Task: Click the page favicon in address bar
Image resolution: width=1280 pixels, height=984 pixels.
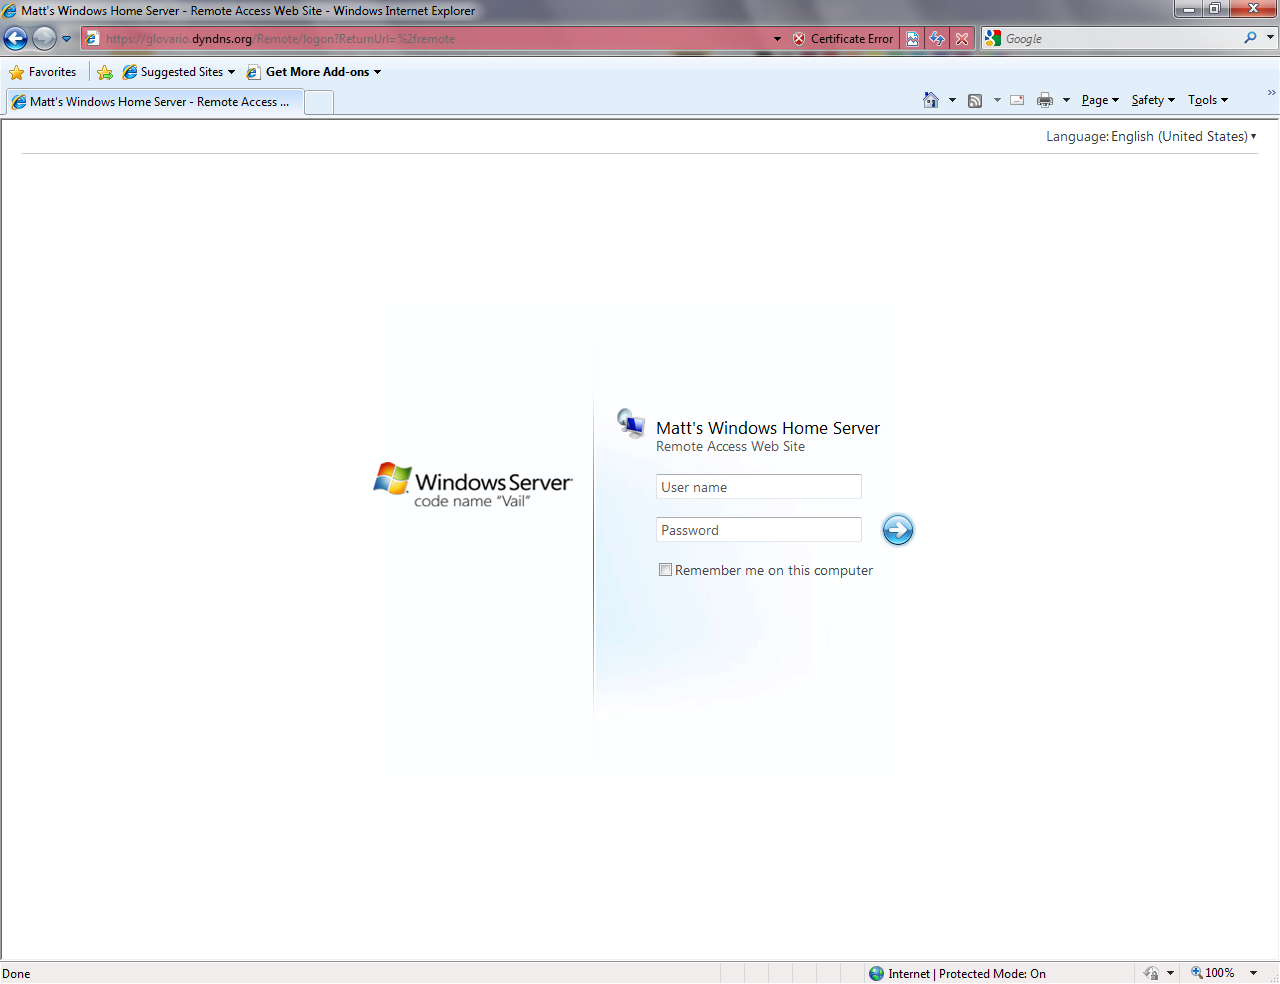Action: (92, 39)
